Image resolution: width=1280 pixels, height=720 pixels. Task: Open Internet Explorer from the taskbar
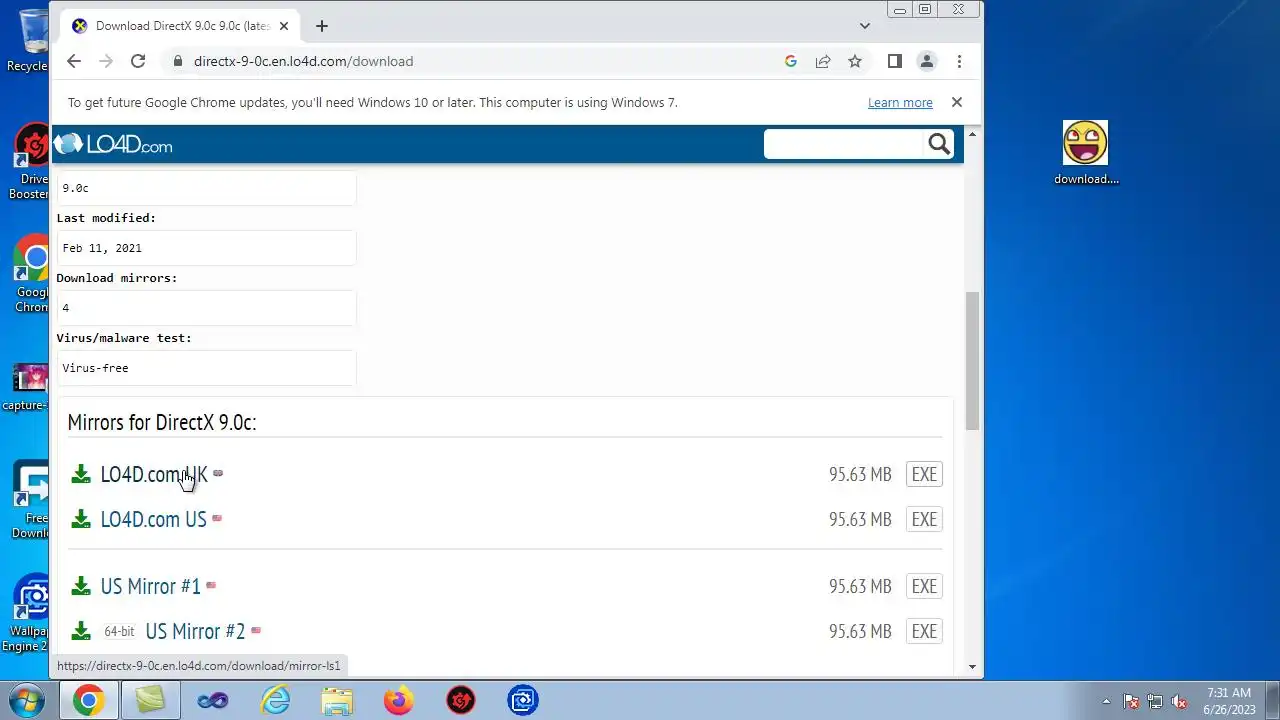275,701
